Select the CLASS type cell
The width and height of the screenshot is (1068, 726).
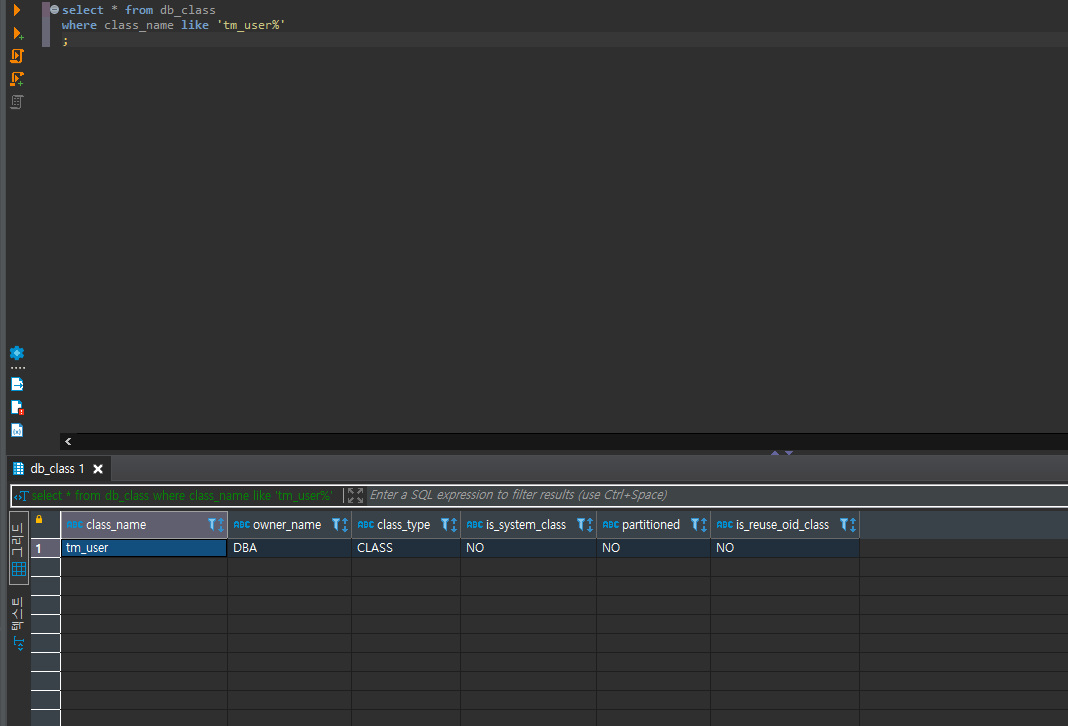click(x=406, y=548)
